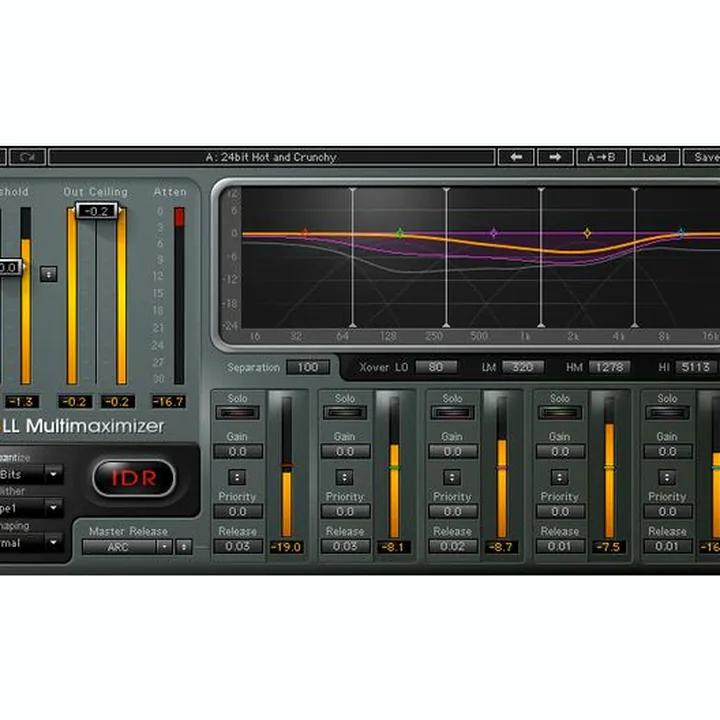Click the band meter readout -8.7
720x720 pixels.
point(501,547)
